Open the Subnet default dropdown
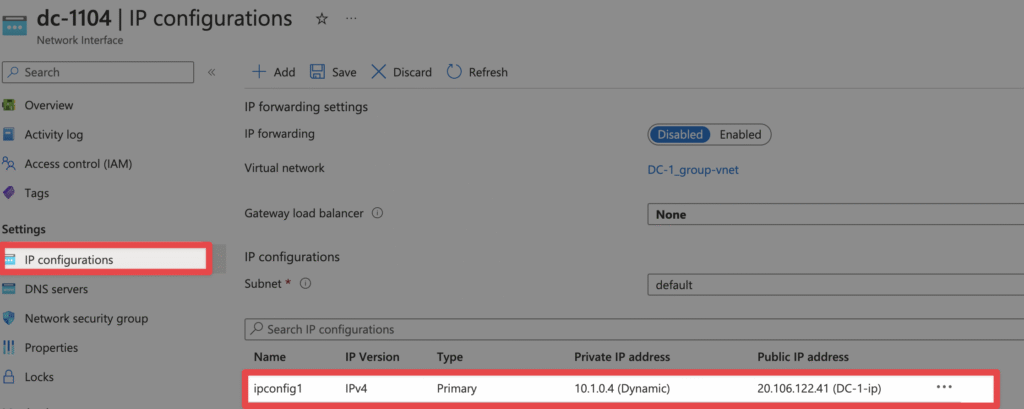 835,285
